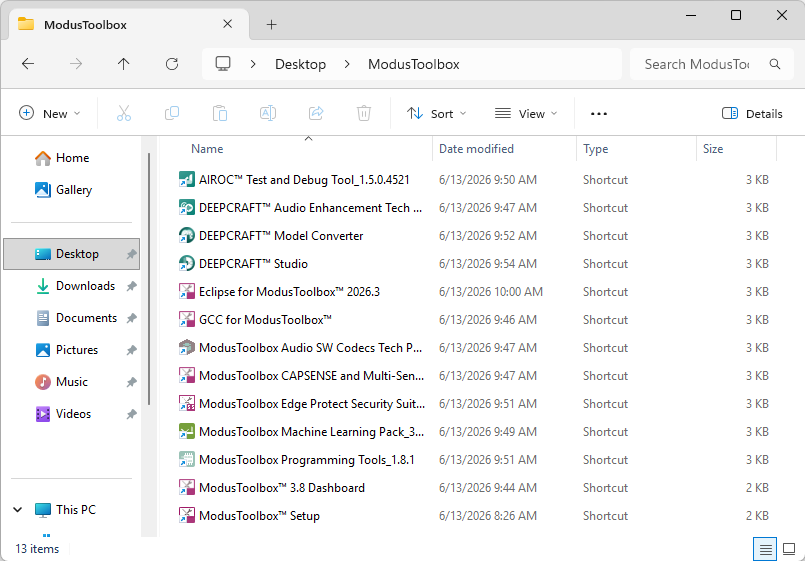The image size is (805, 561).
Task: Expand chevron after Desktop in address bar
Action: click(347, 64)
